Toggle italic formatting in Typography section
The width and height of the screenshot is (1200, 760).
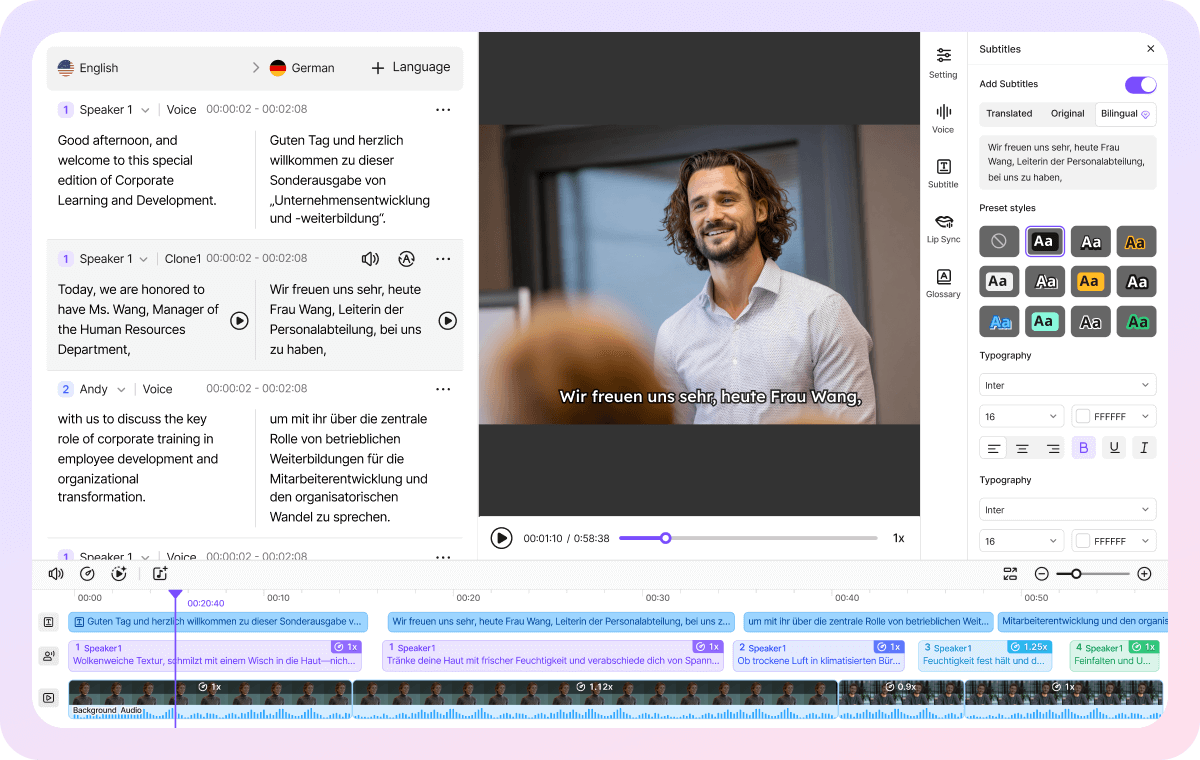pyautogui.click(x=1144, y=447)
